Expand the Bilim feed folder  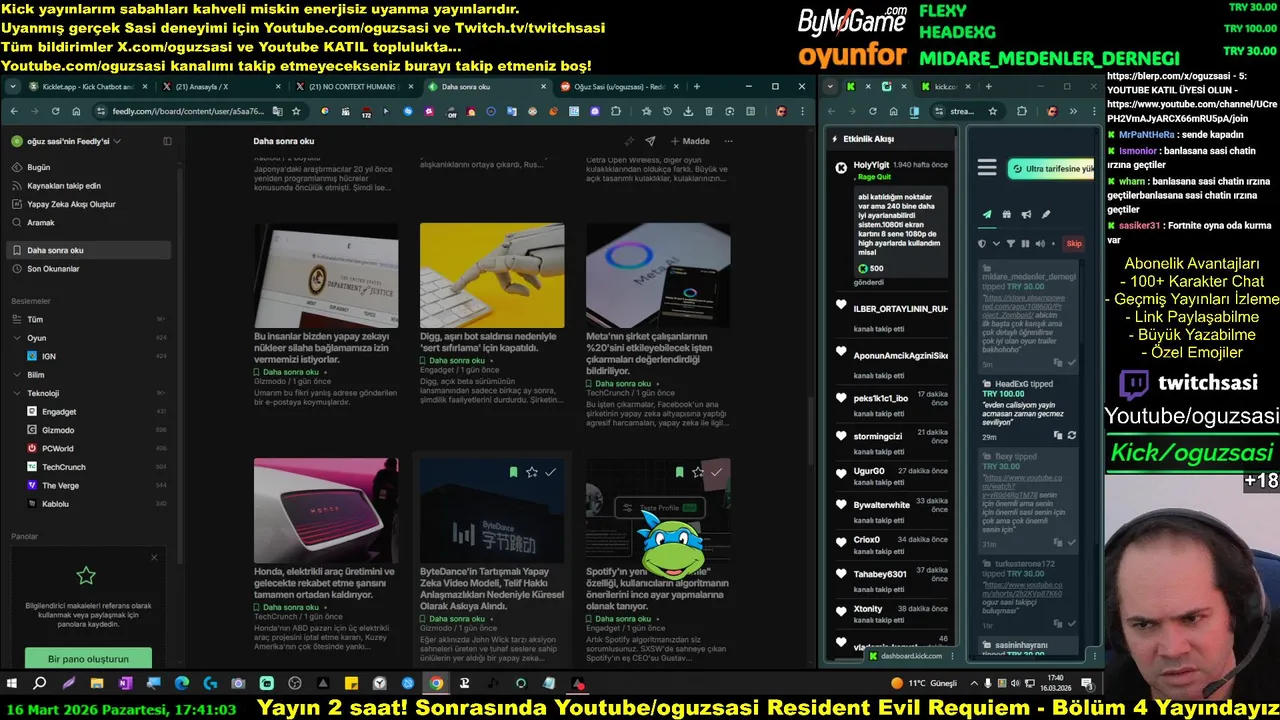(17, 375)
